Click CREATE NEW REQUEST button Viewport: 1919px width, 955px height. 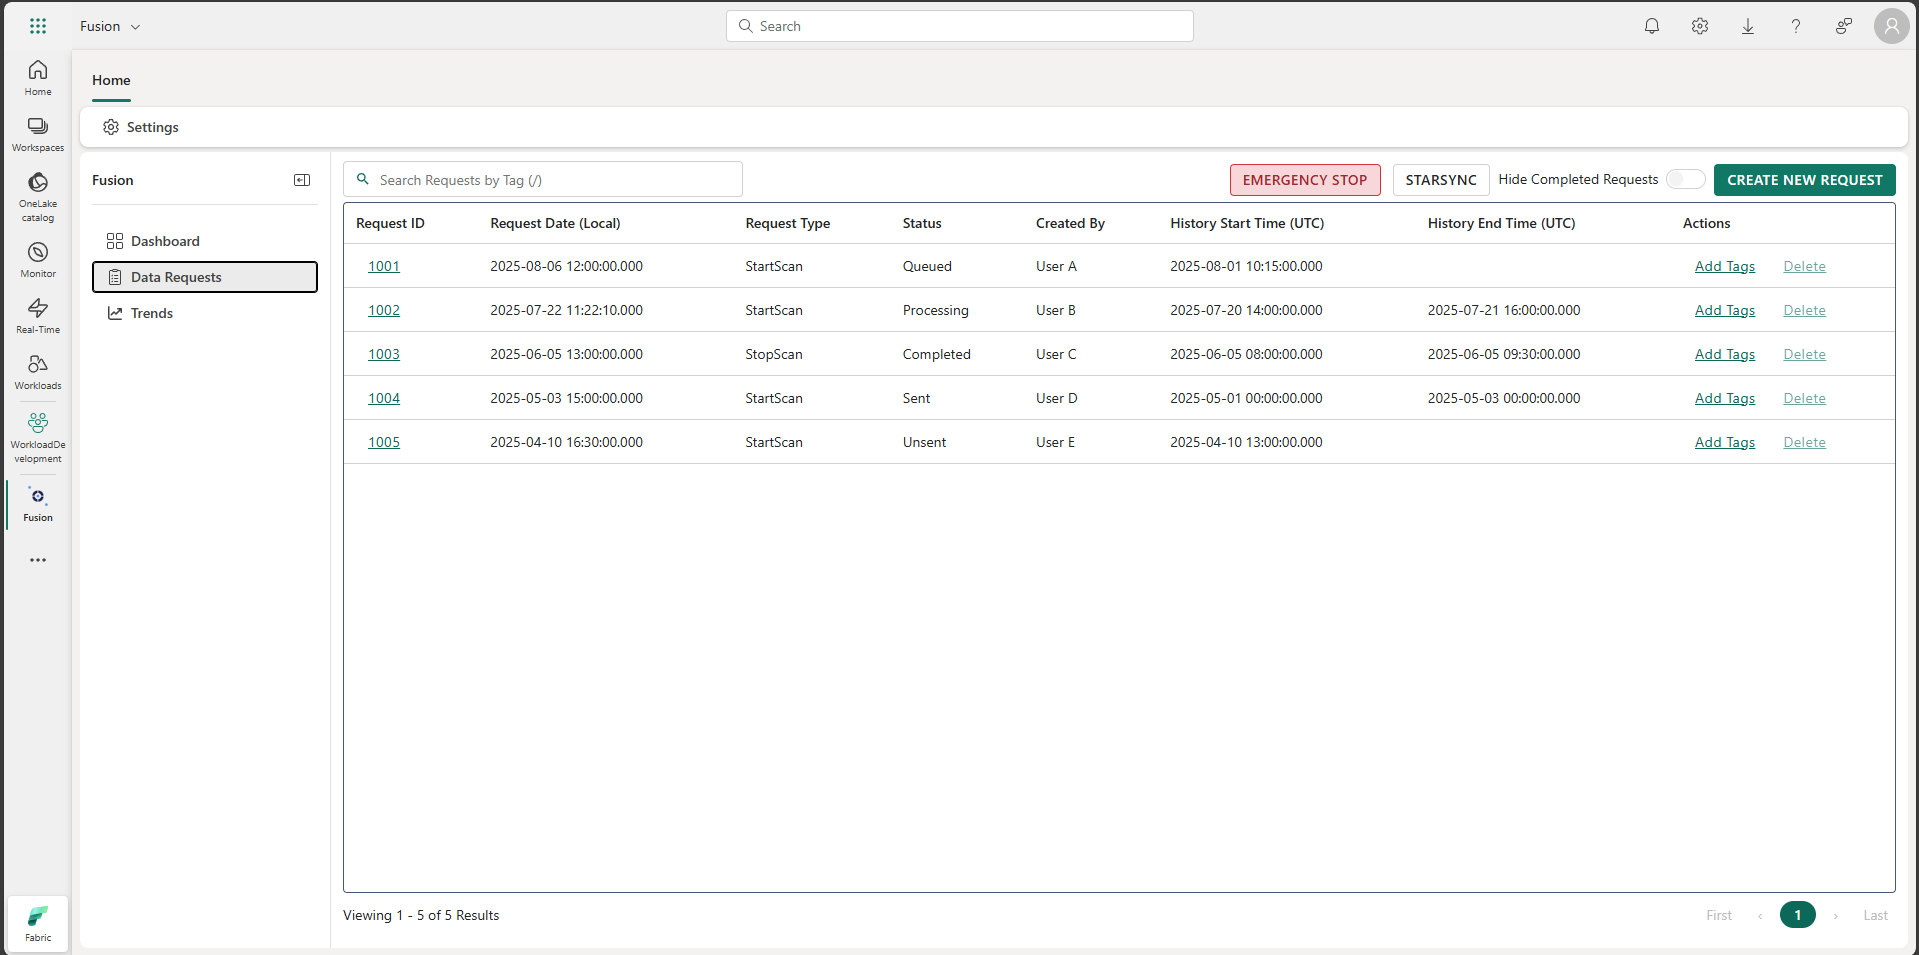click(x=1804, y=180)
